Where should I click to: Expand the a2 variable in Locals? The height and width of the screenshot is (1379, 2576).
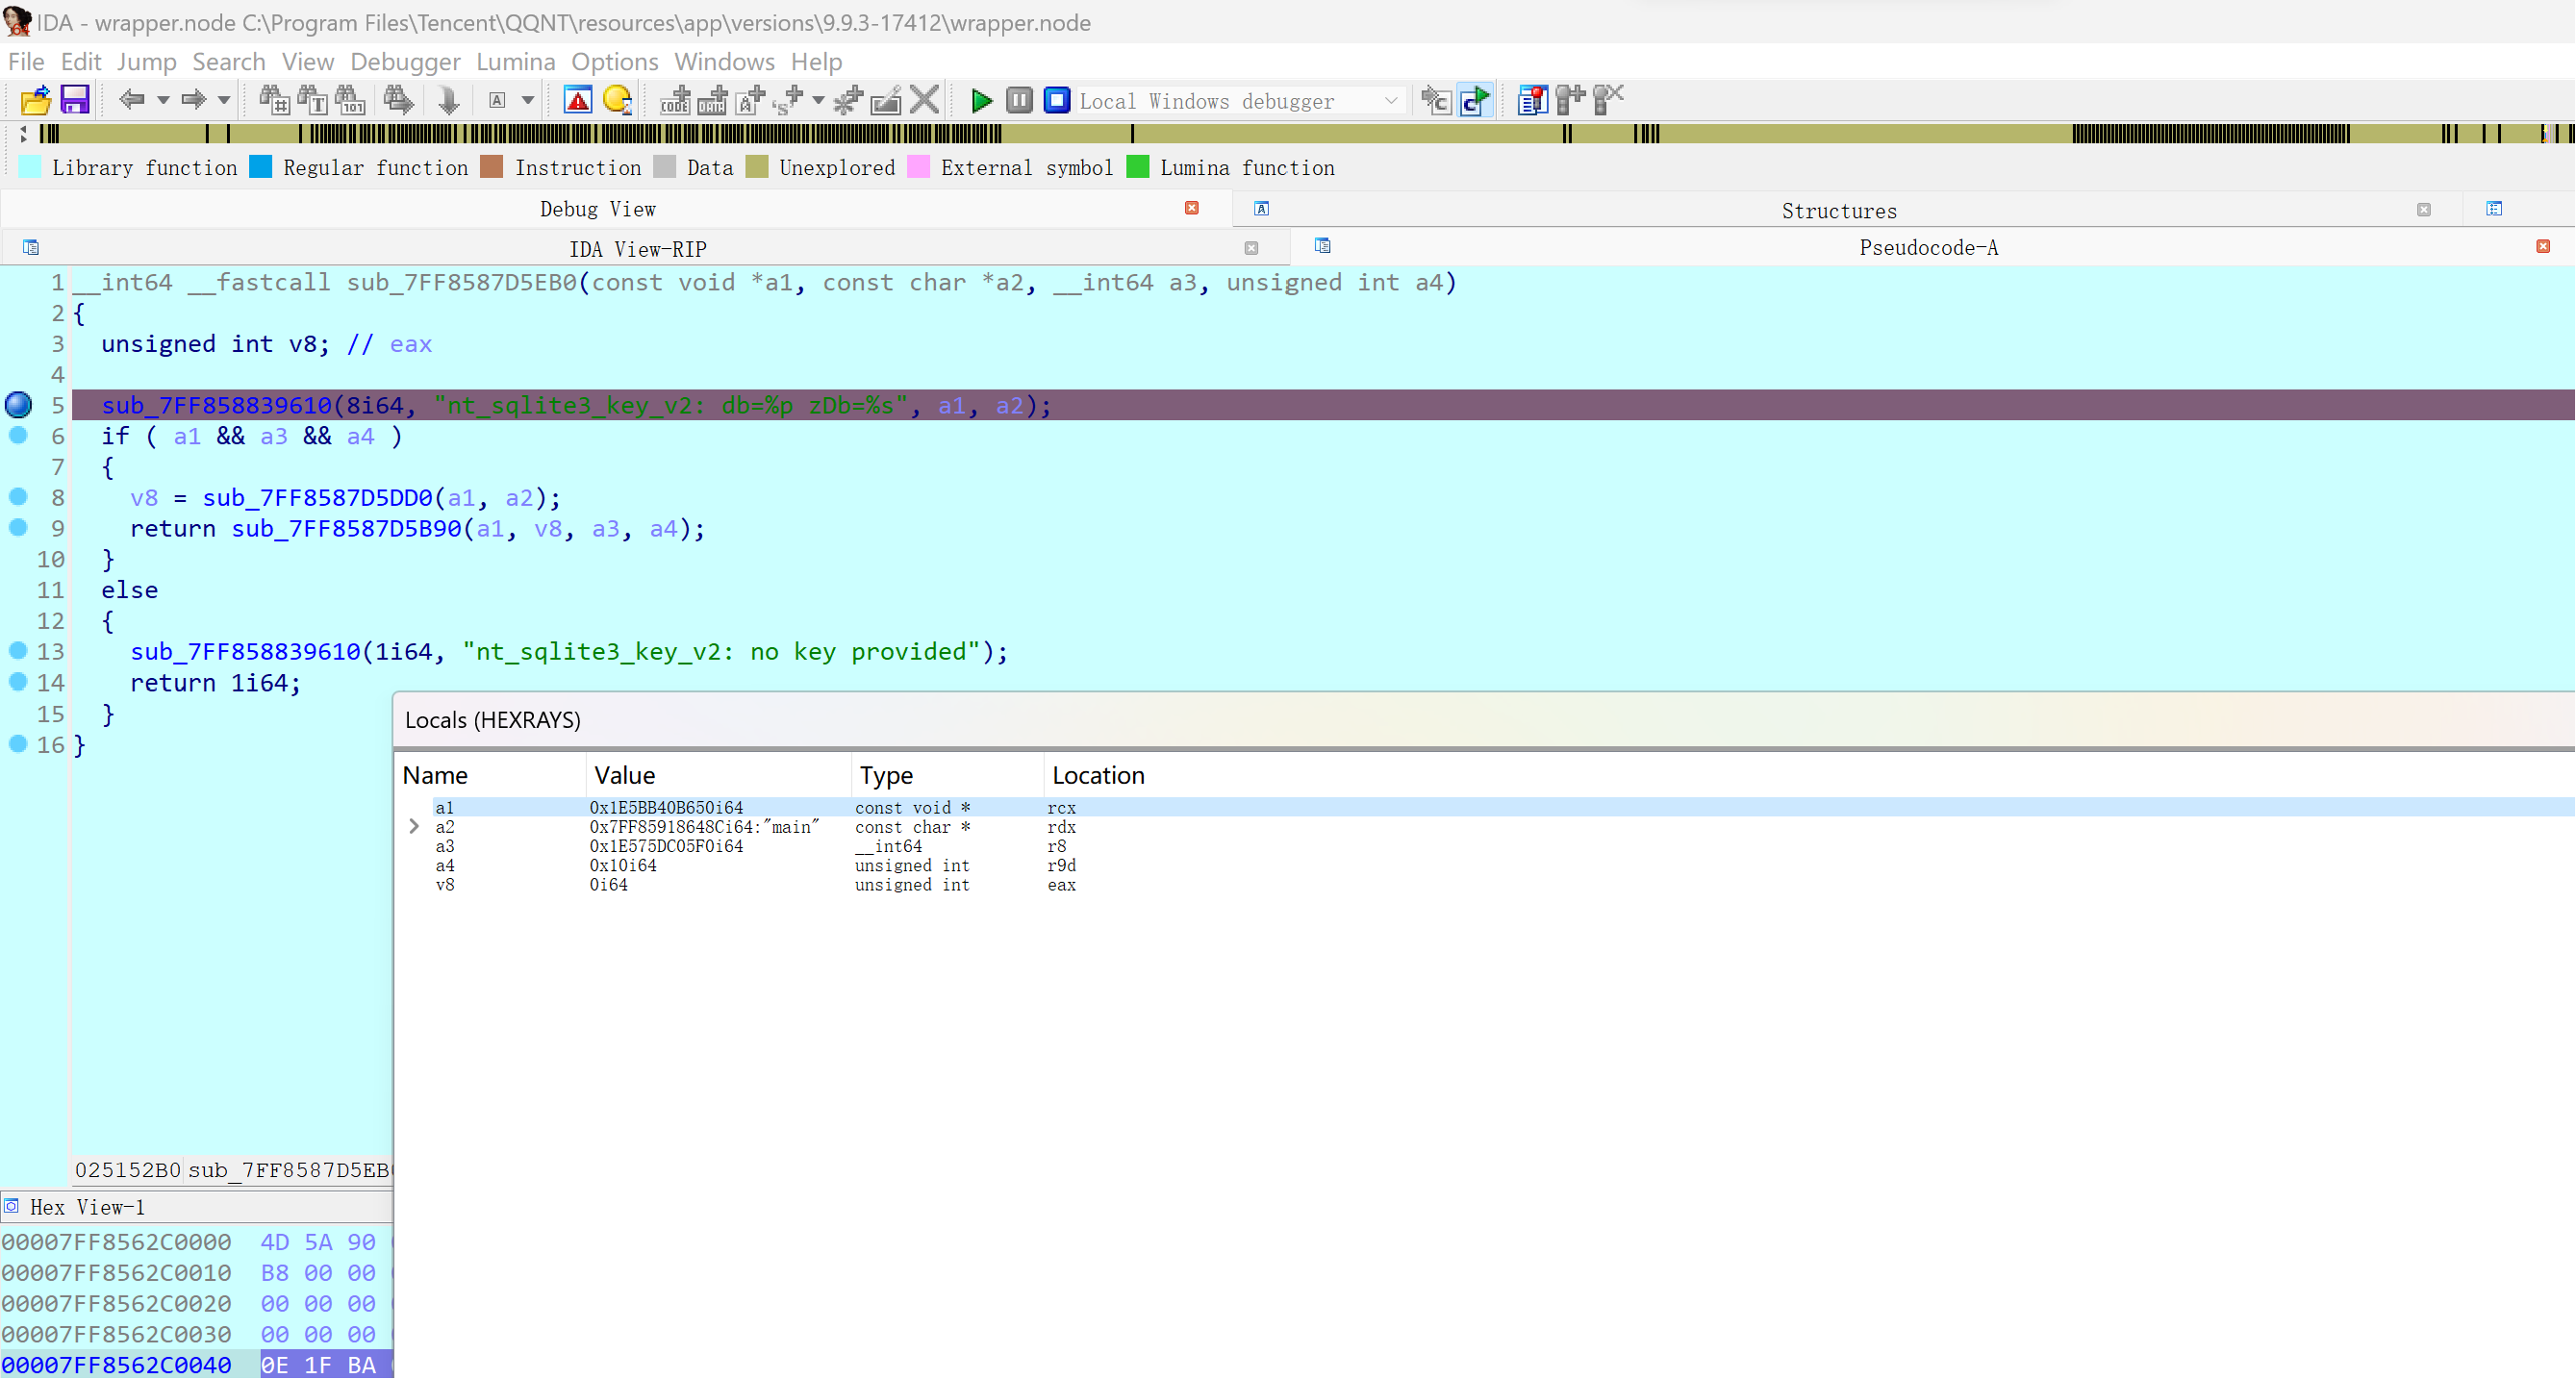pos(414,826)
